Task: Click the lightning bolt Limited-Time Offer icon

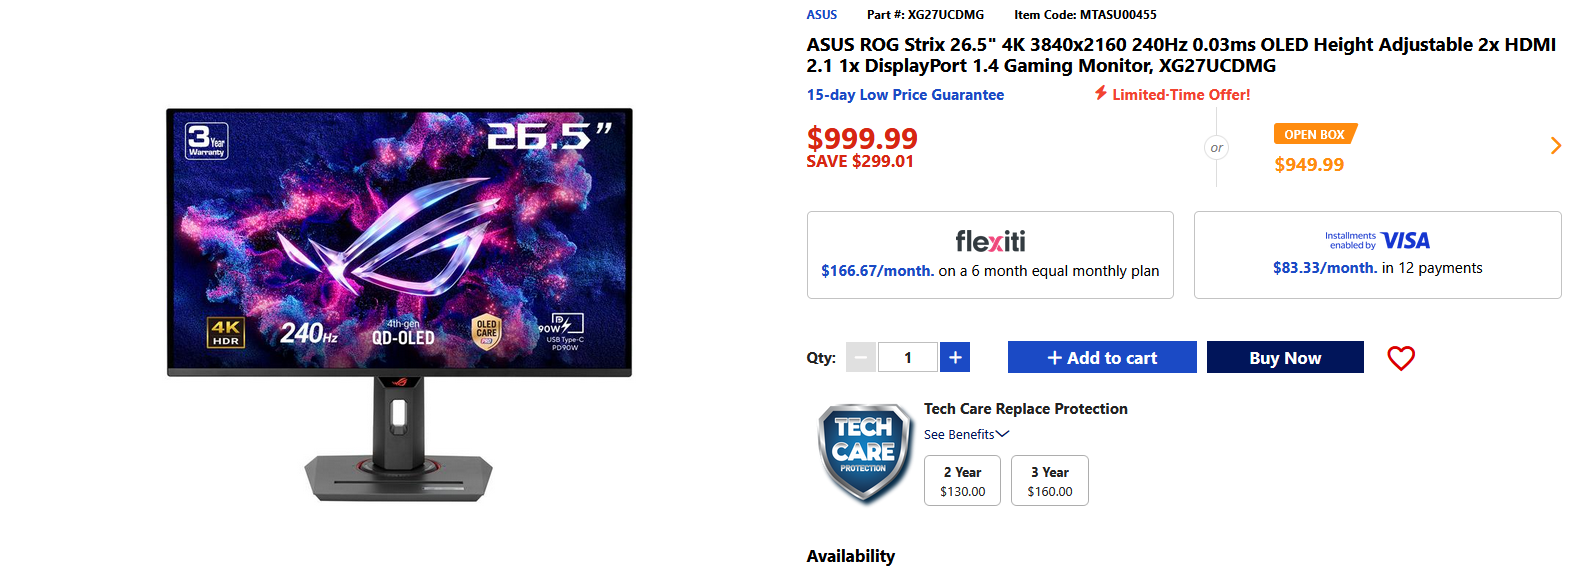Action: coord(1100,93)
